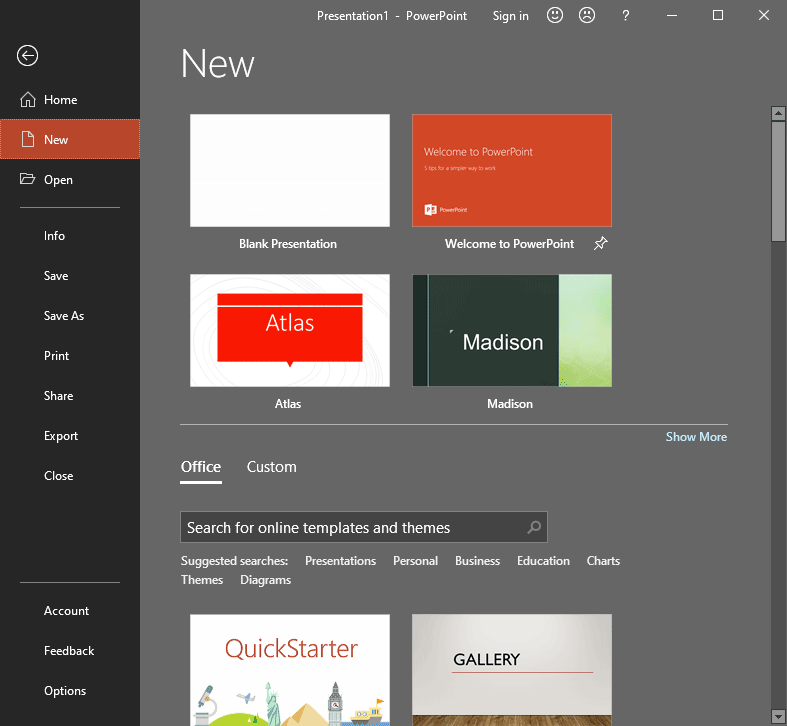Viewport: 787px width, 726px height.
Task: Switch to the Office templates tab
Action: point(201,467)
